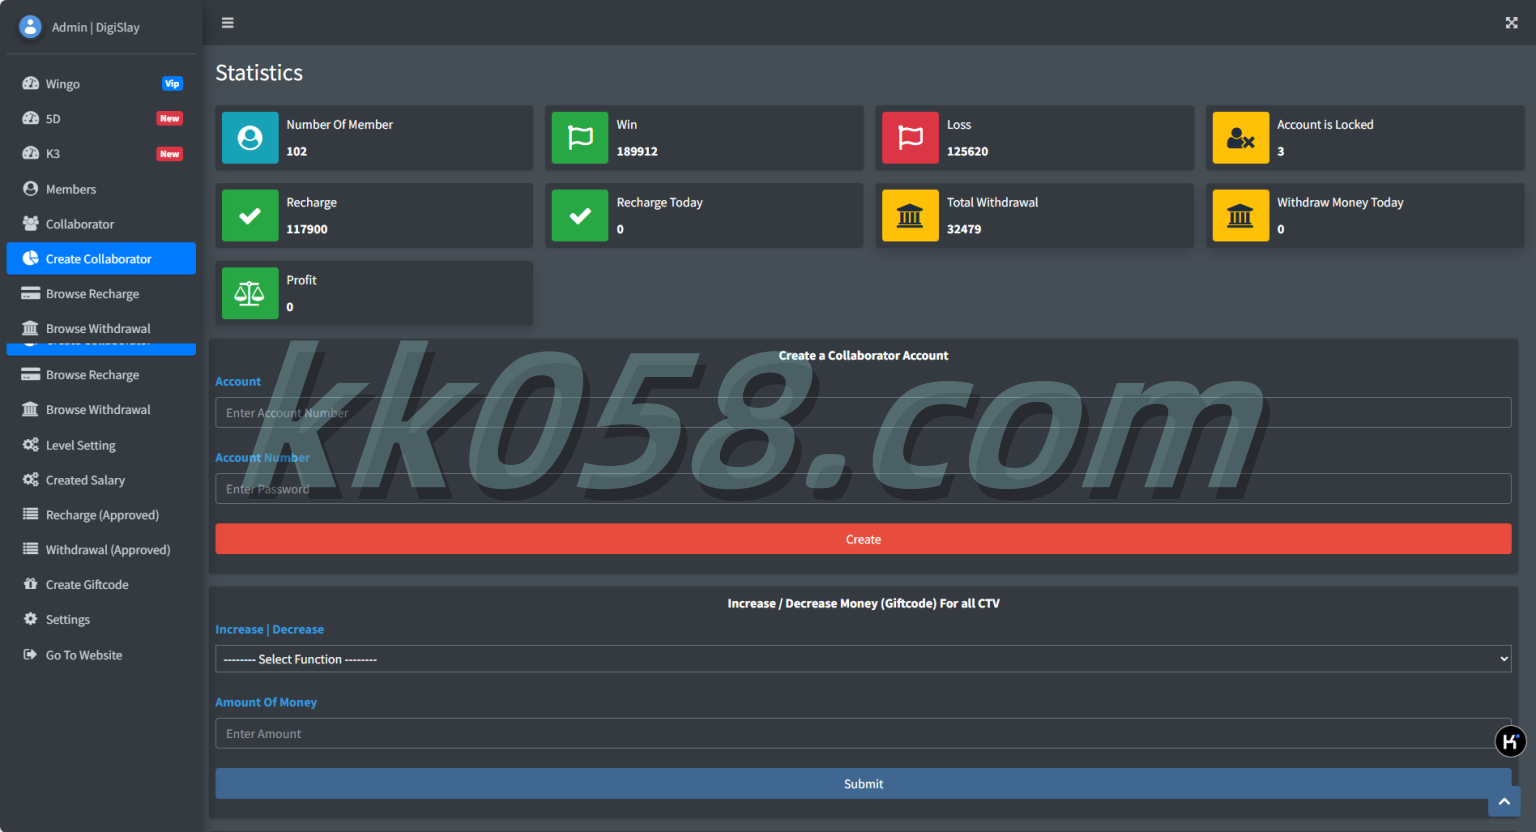Screen dimensions: 1536x832
Task: Click the Recharge Today checkmark icon
Action: pos(580,216)
